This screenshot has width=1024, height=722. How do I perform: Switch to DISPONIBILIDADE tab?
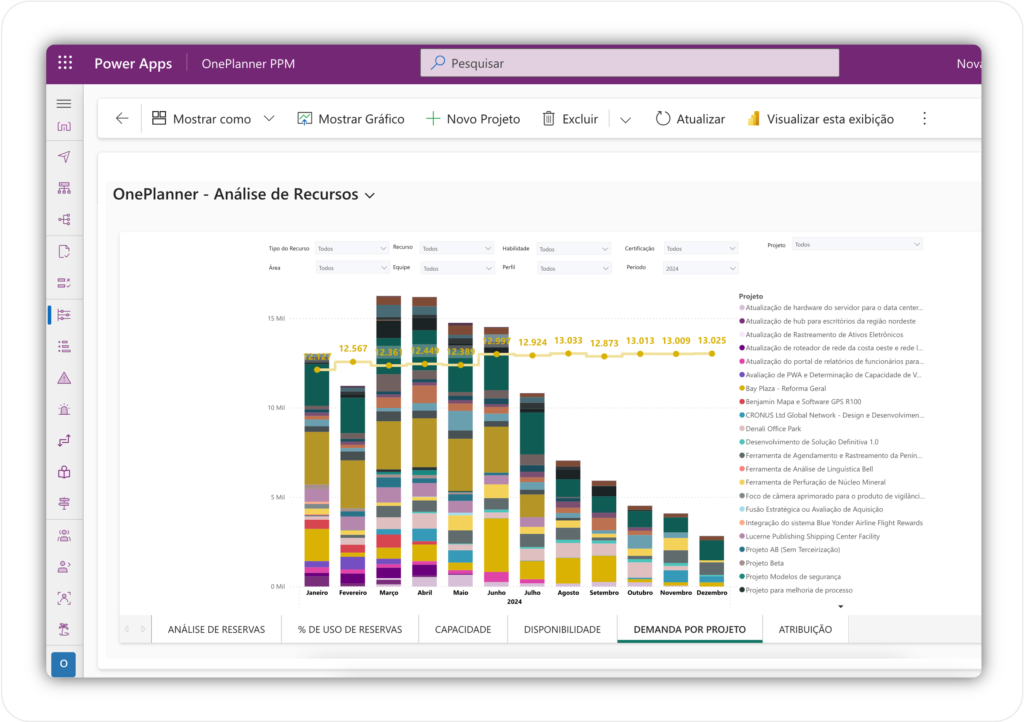point(562,629)
